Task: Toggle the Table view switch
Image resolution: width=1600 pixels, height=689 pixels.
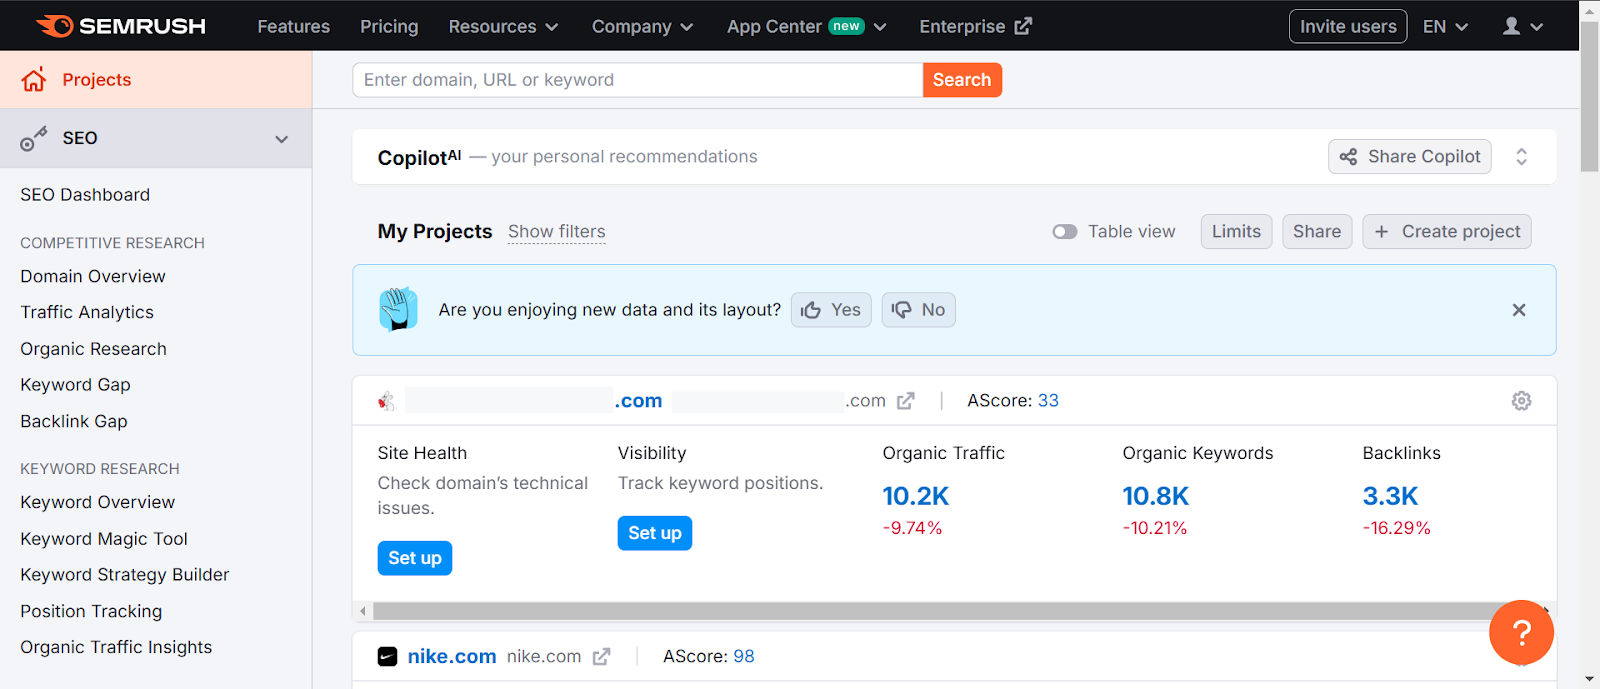Action: (1064, 232)
